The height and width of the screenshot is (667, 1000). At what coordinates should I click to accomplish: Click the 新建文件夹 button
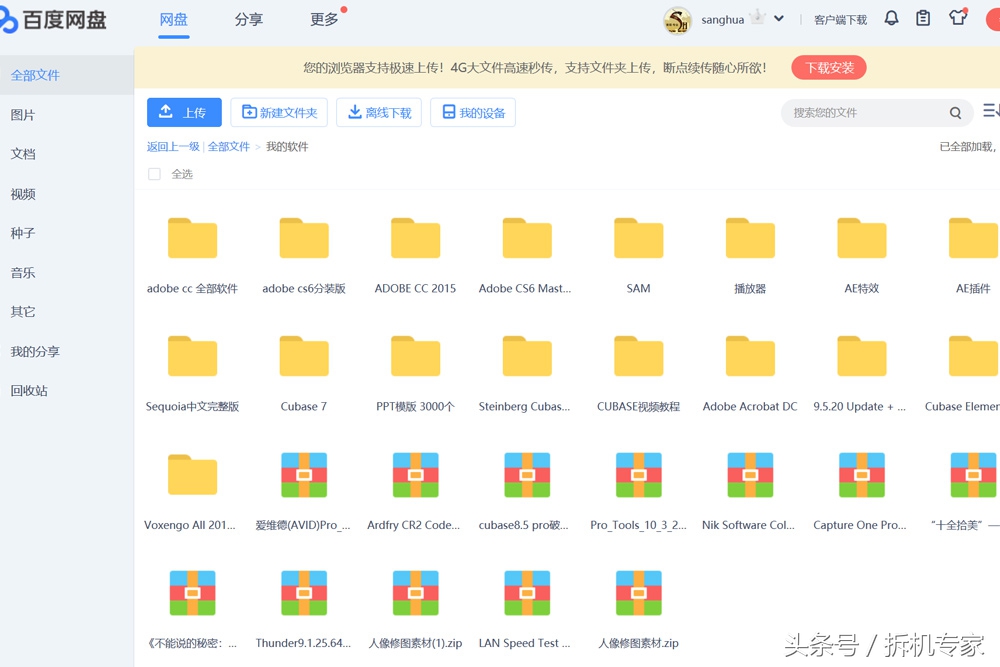[x=279, y=112]
